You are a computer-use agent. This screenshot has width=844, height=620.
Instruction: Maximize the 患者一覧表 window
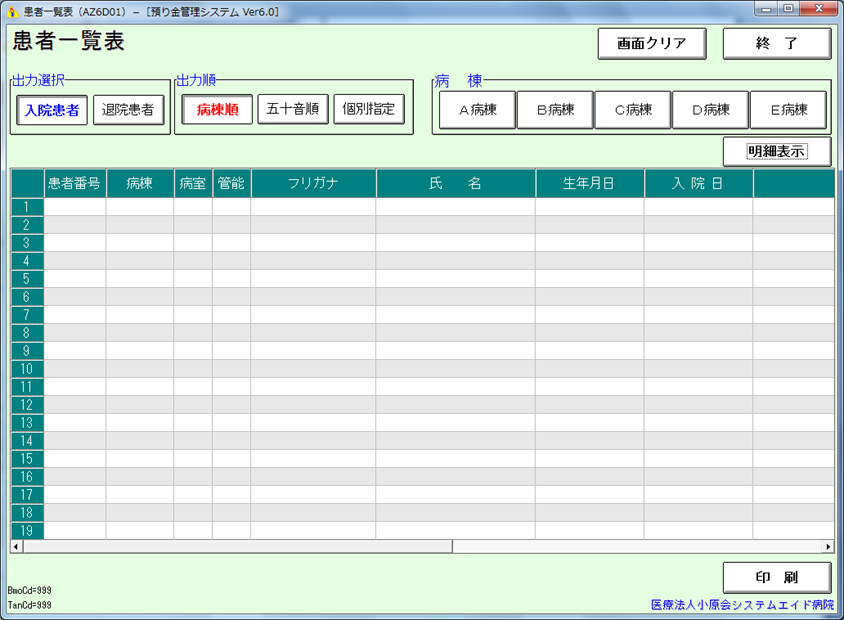(x=788, y=9)
